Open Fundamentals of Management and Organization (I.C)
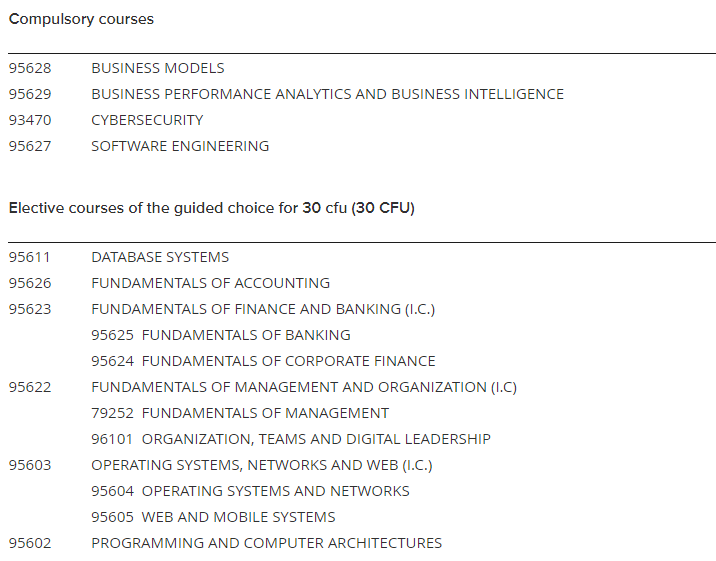716x561 pixels. coord(304,387)
